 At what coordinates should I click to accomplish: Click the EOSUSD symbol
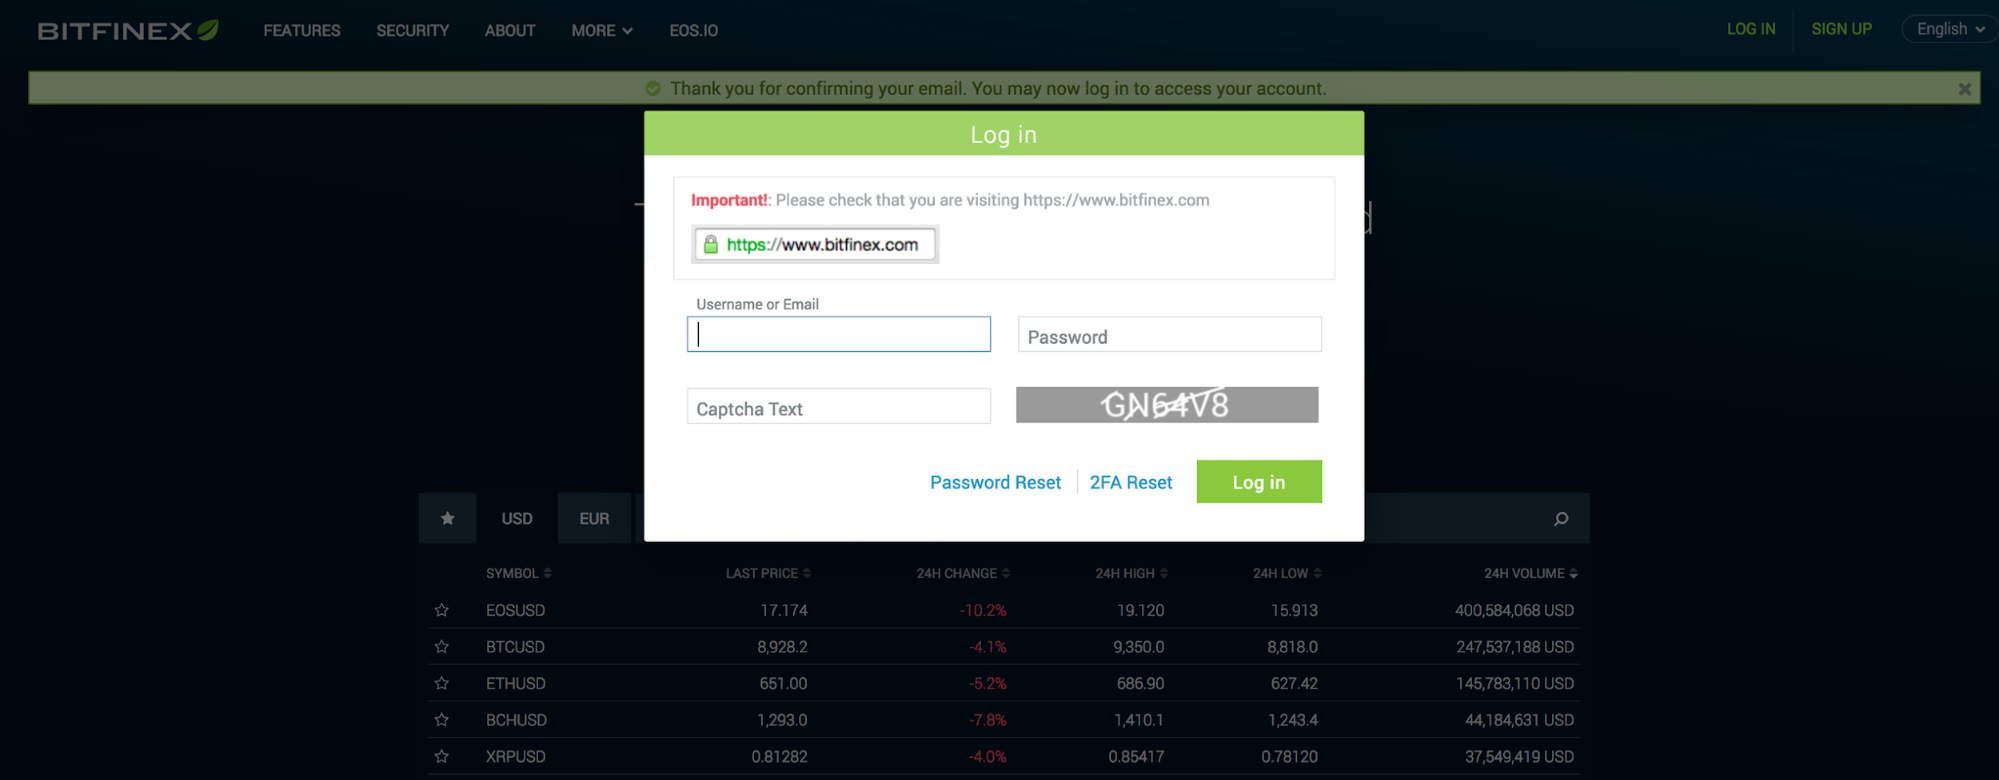[515, 610]
